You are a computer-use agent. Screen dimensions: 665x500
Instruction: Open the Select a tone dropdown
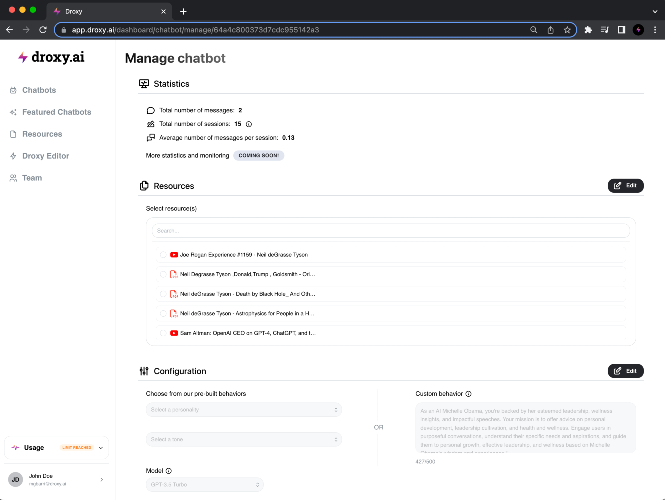(x=243, y=439)
